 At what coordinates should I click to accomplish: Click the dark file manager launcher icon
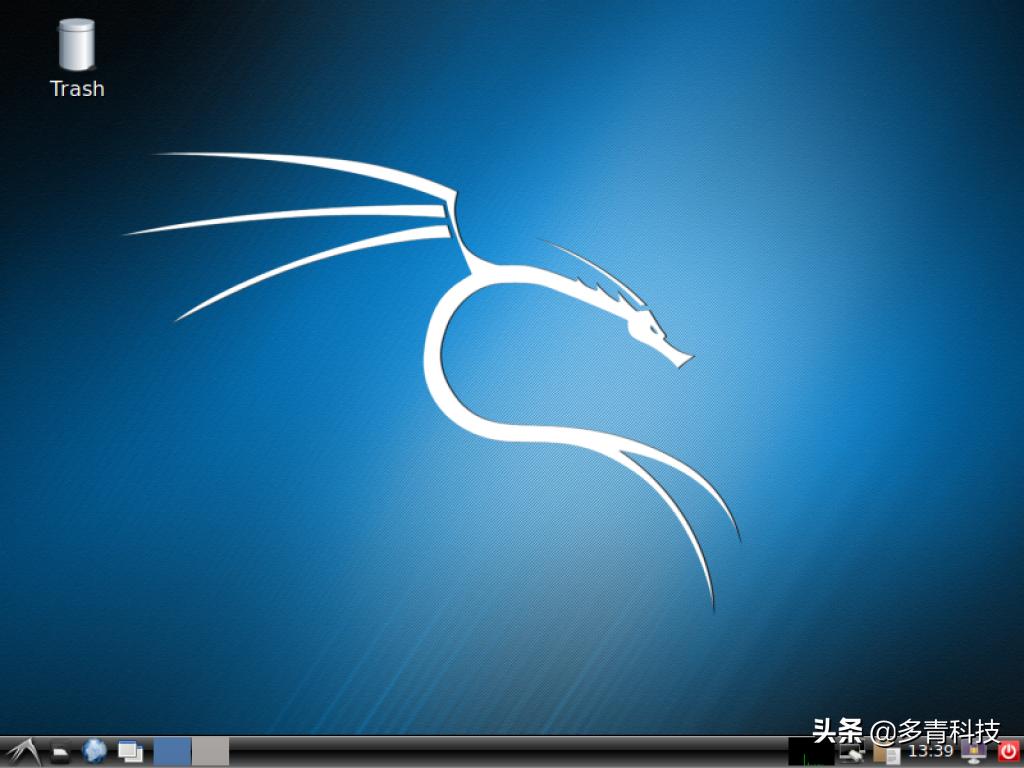[58, 751]
